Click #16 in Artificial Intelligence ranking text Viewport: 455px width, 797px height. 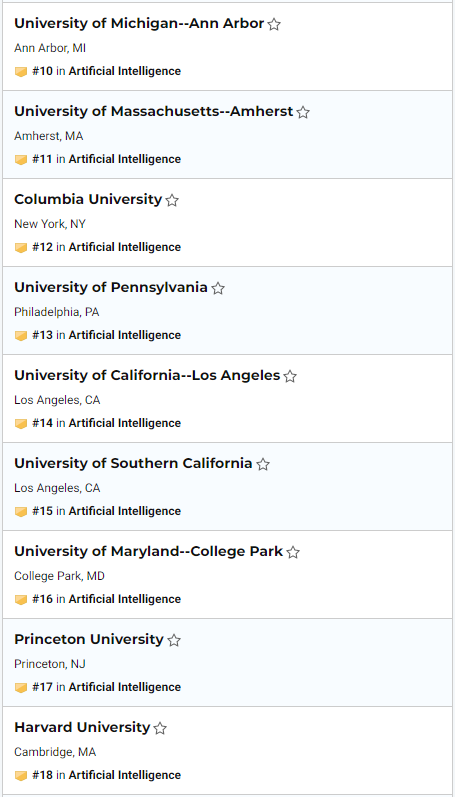106,599
